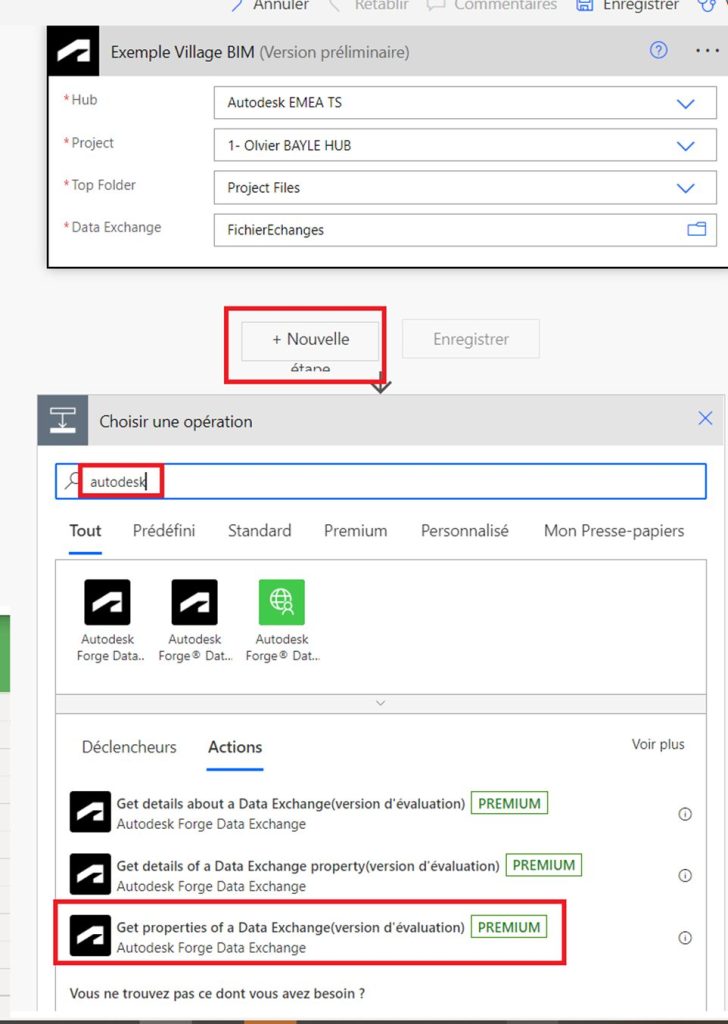Collapse the connectors list with the chevron
The image size is (728, 1024).
point(381,703)
